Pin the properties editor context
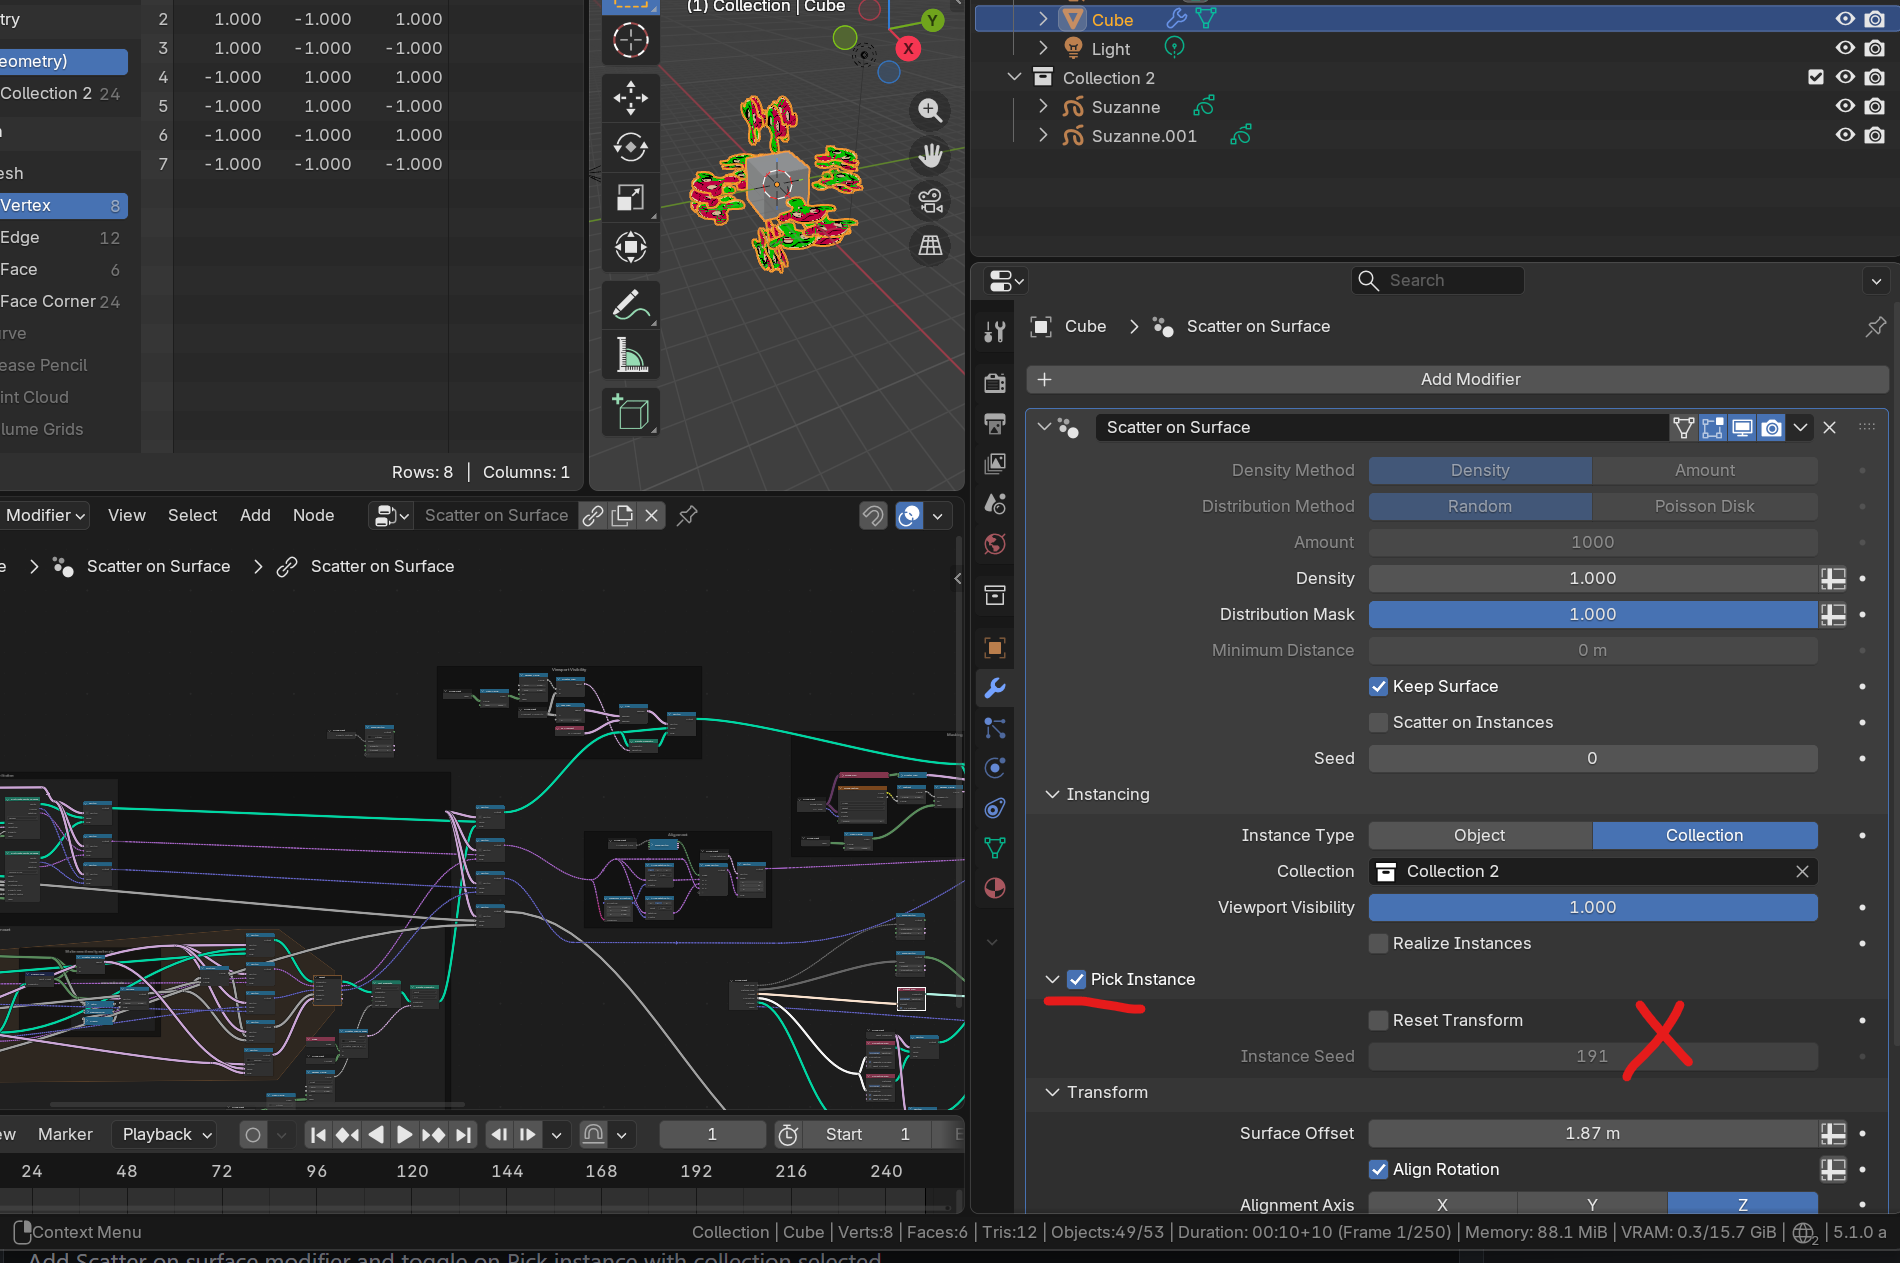This screenshot has height=1263, width=1900. coord(1875,326)
